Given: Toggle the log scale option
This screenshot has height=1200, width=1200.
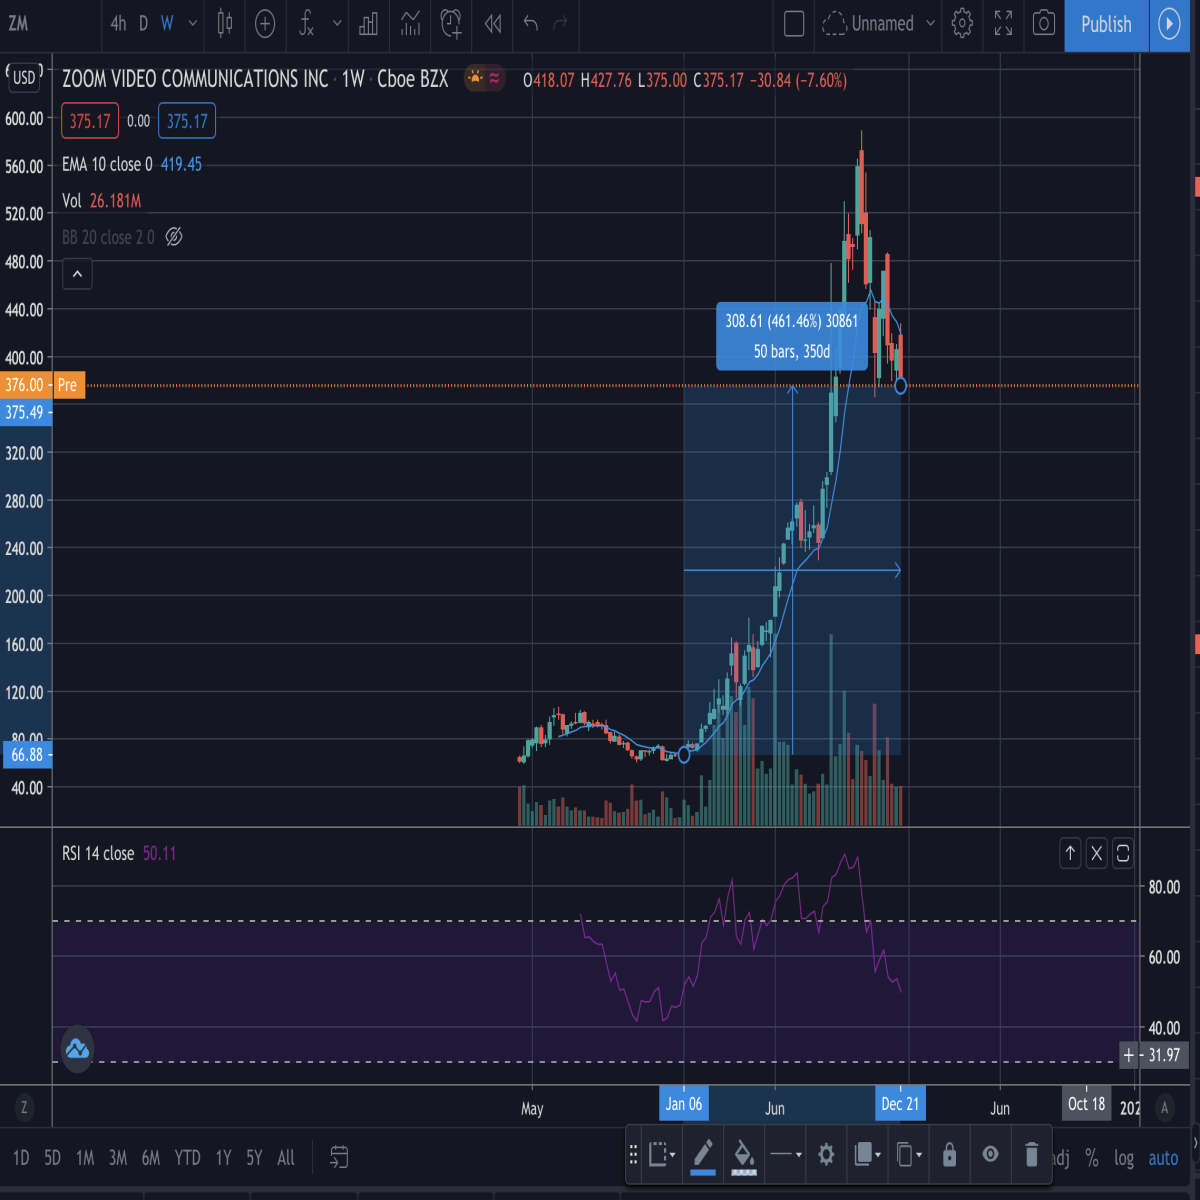Looking at the screenshot, I should 1124,1158.
